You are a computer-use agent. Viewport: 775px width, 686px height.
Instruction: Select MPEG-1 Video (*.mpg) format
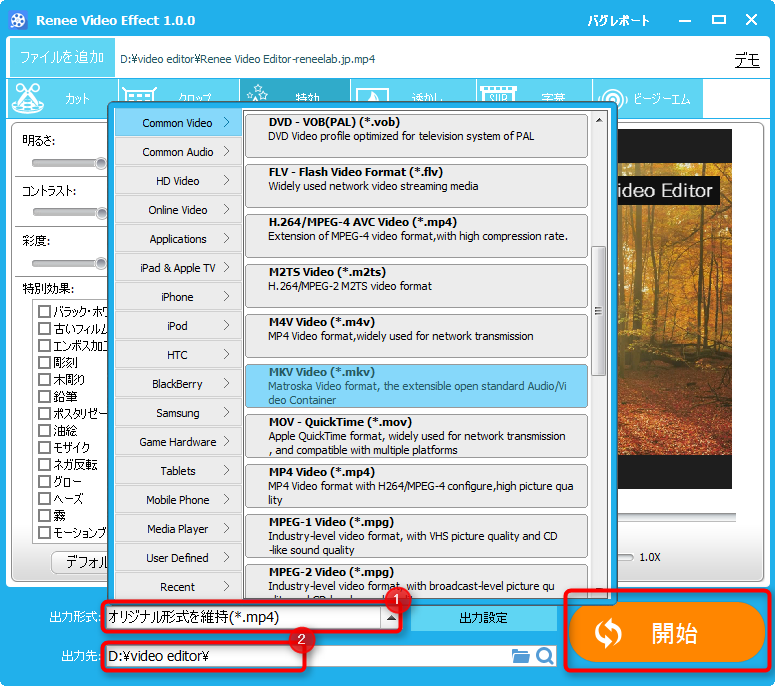(416, 535)
